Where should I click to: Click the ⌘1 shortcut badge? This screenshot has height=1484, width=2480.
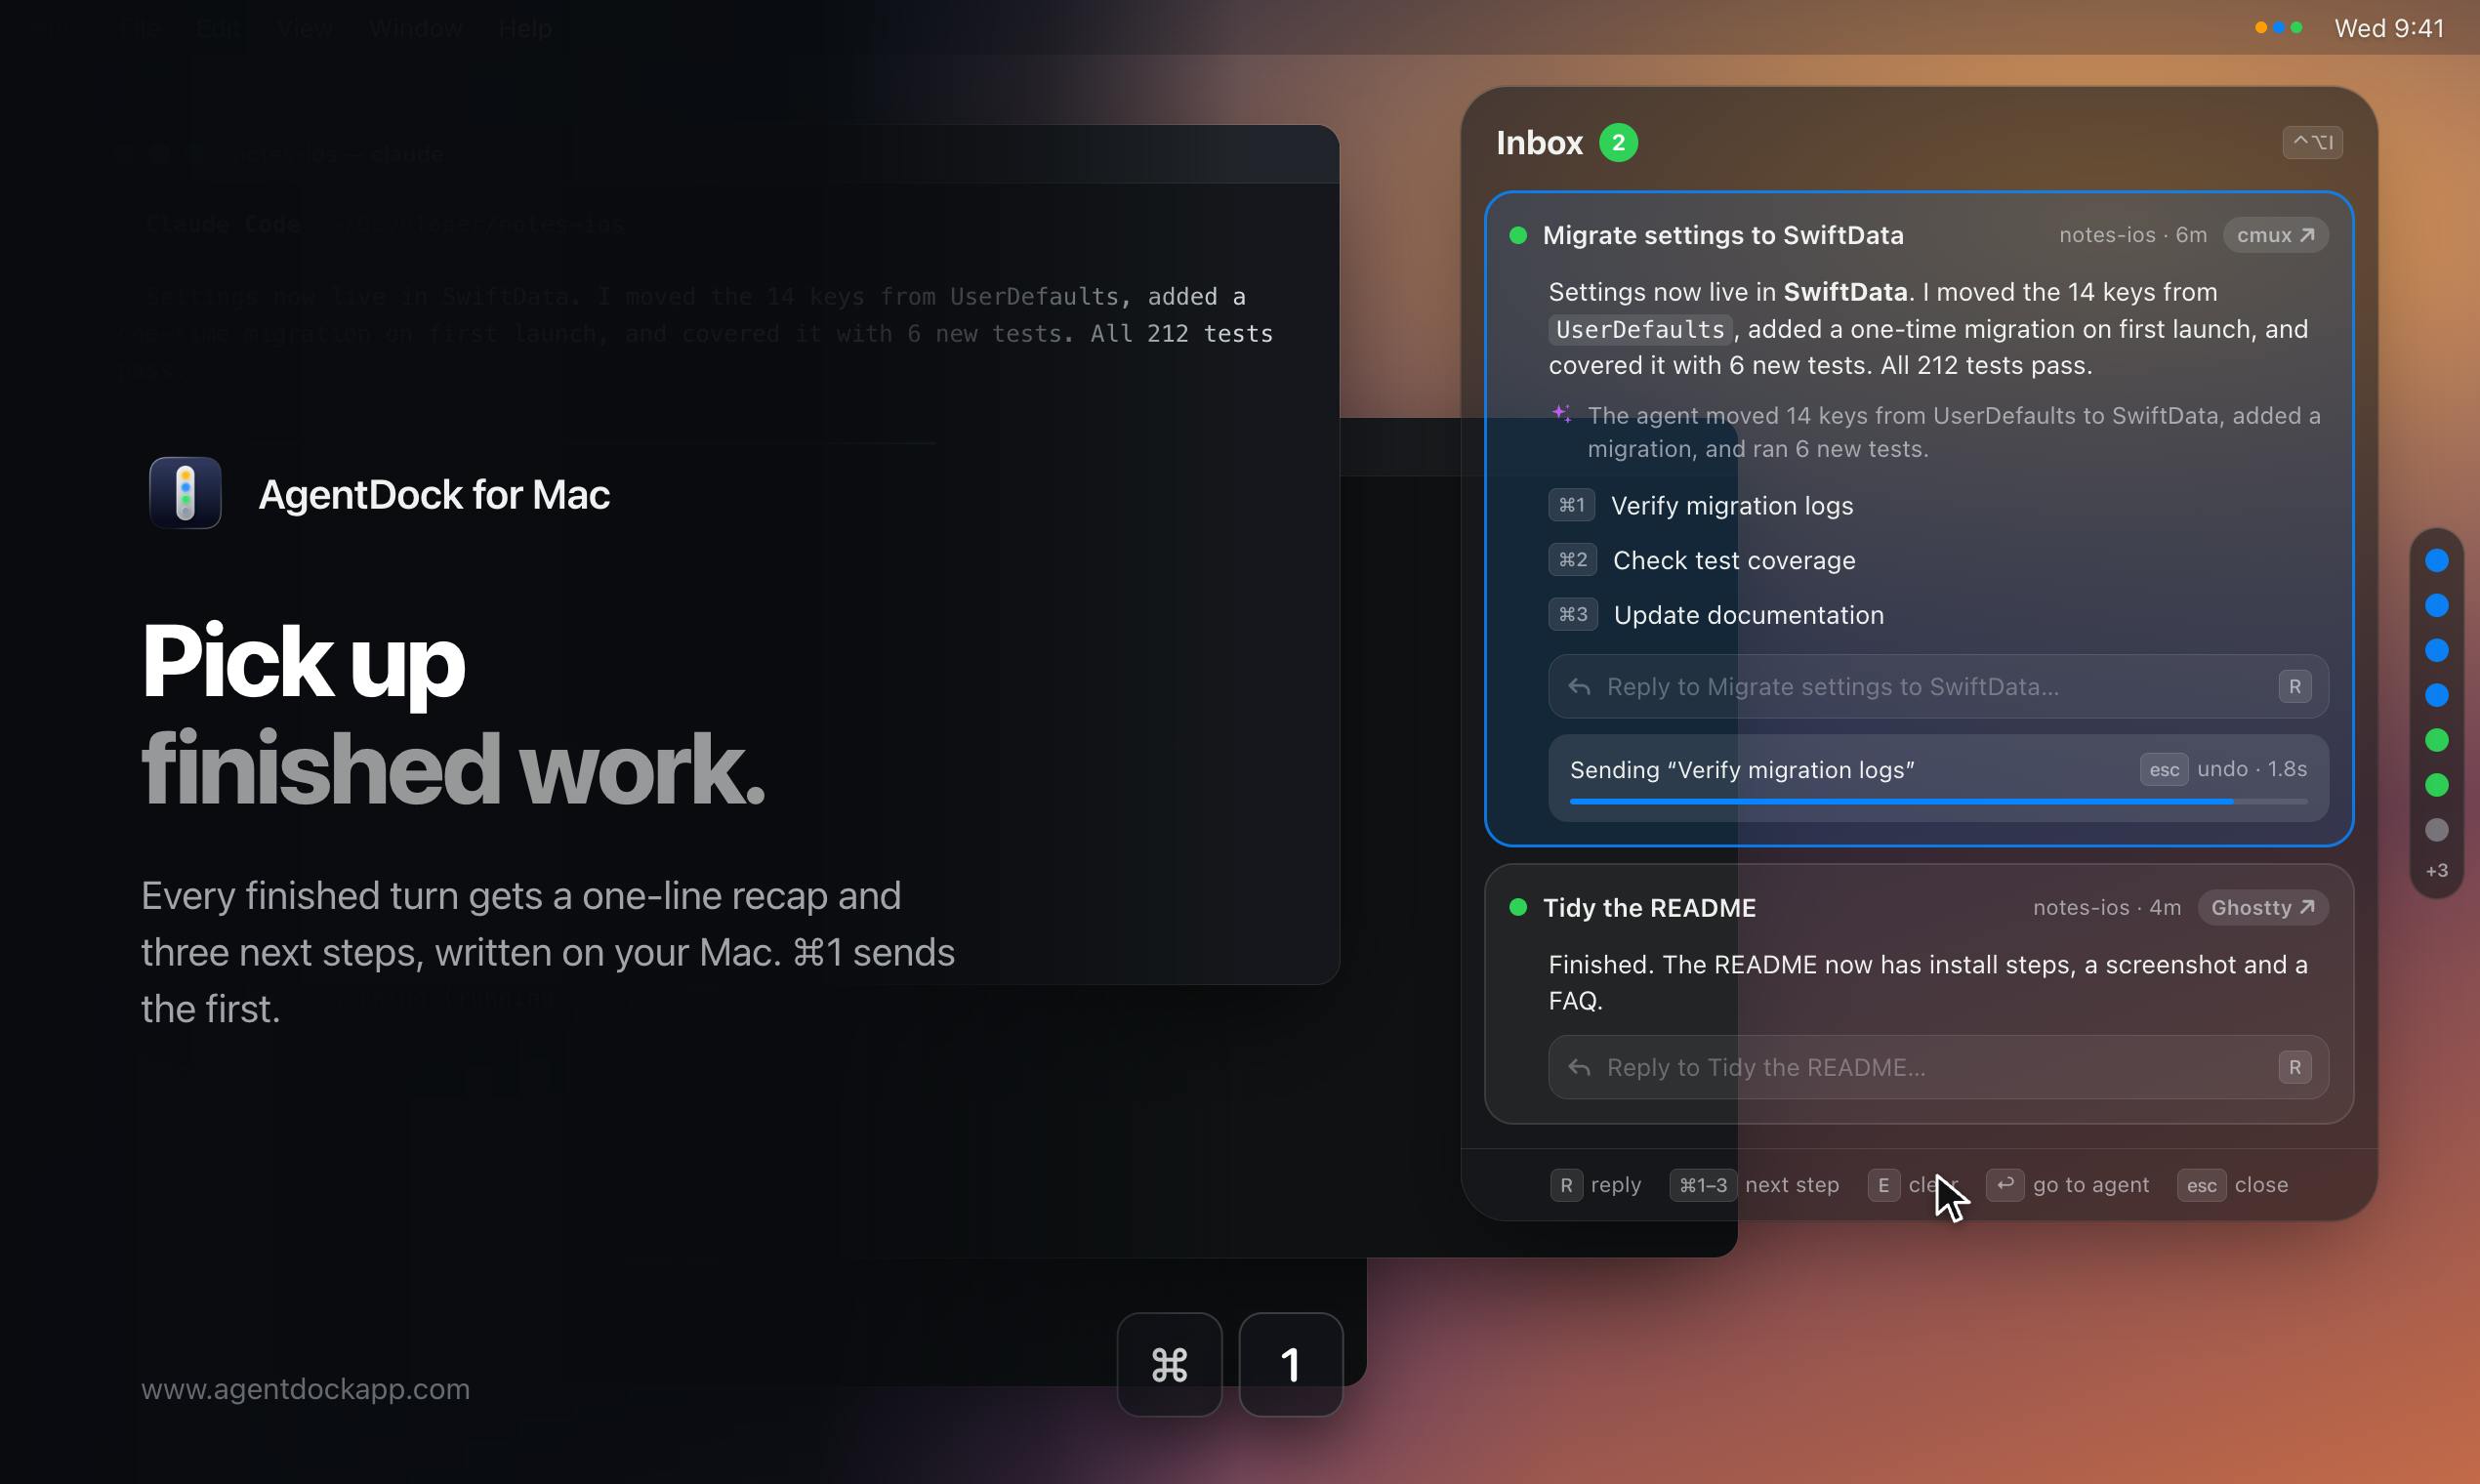[1571, 505]
